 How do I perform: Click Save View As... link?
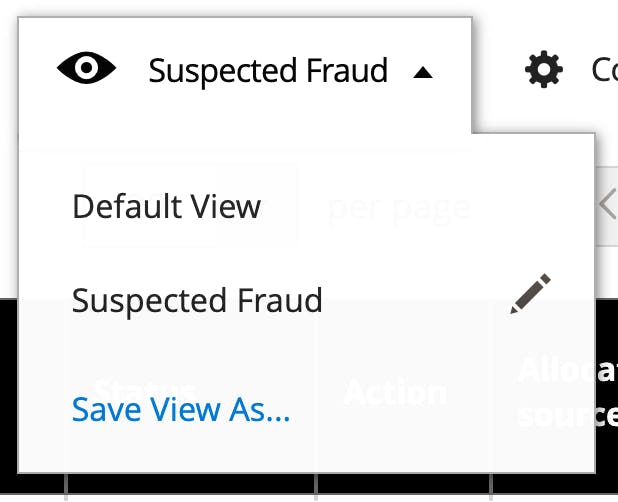[x=181, y=409]
